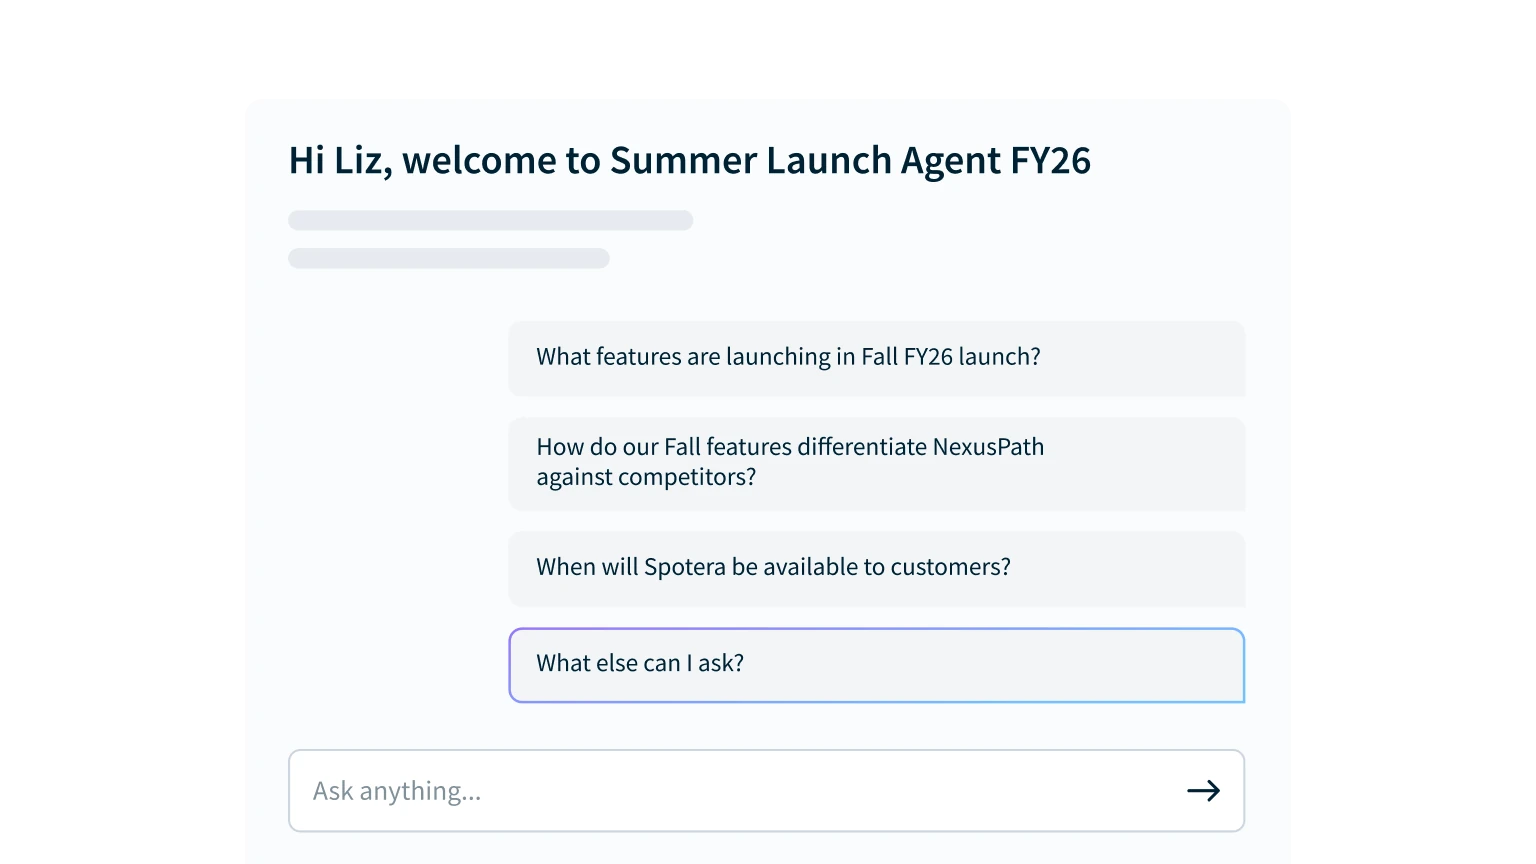The width and height of the screenshot is (1536, 864).
Task: Click the shorter gray placeholder bar
Action: coord(448,258)
